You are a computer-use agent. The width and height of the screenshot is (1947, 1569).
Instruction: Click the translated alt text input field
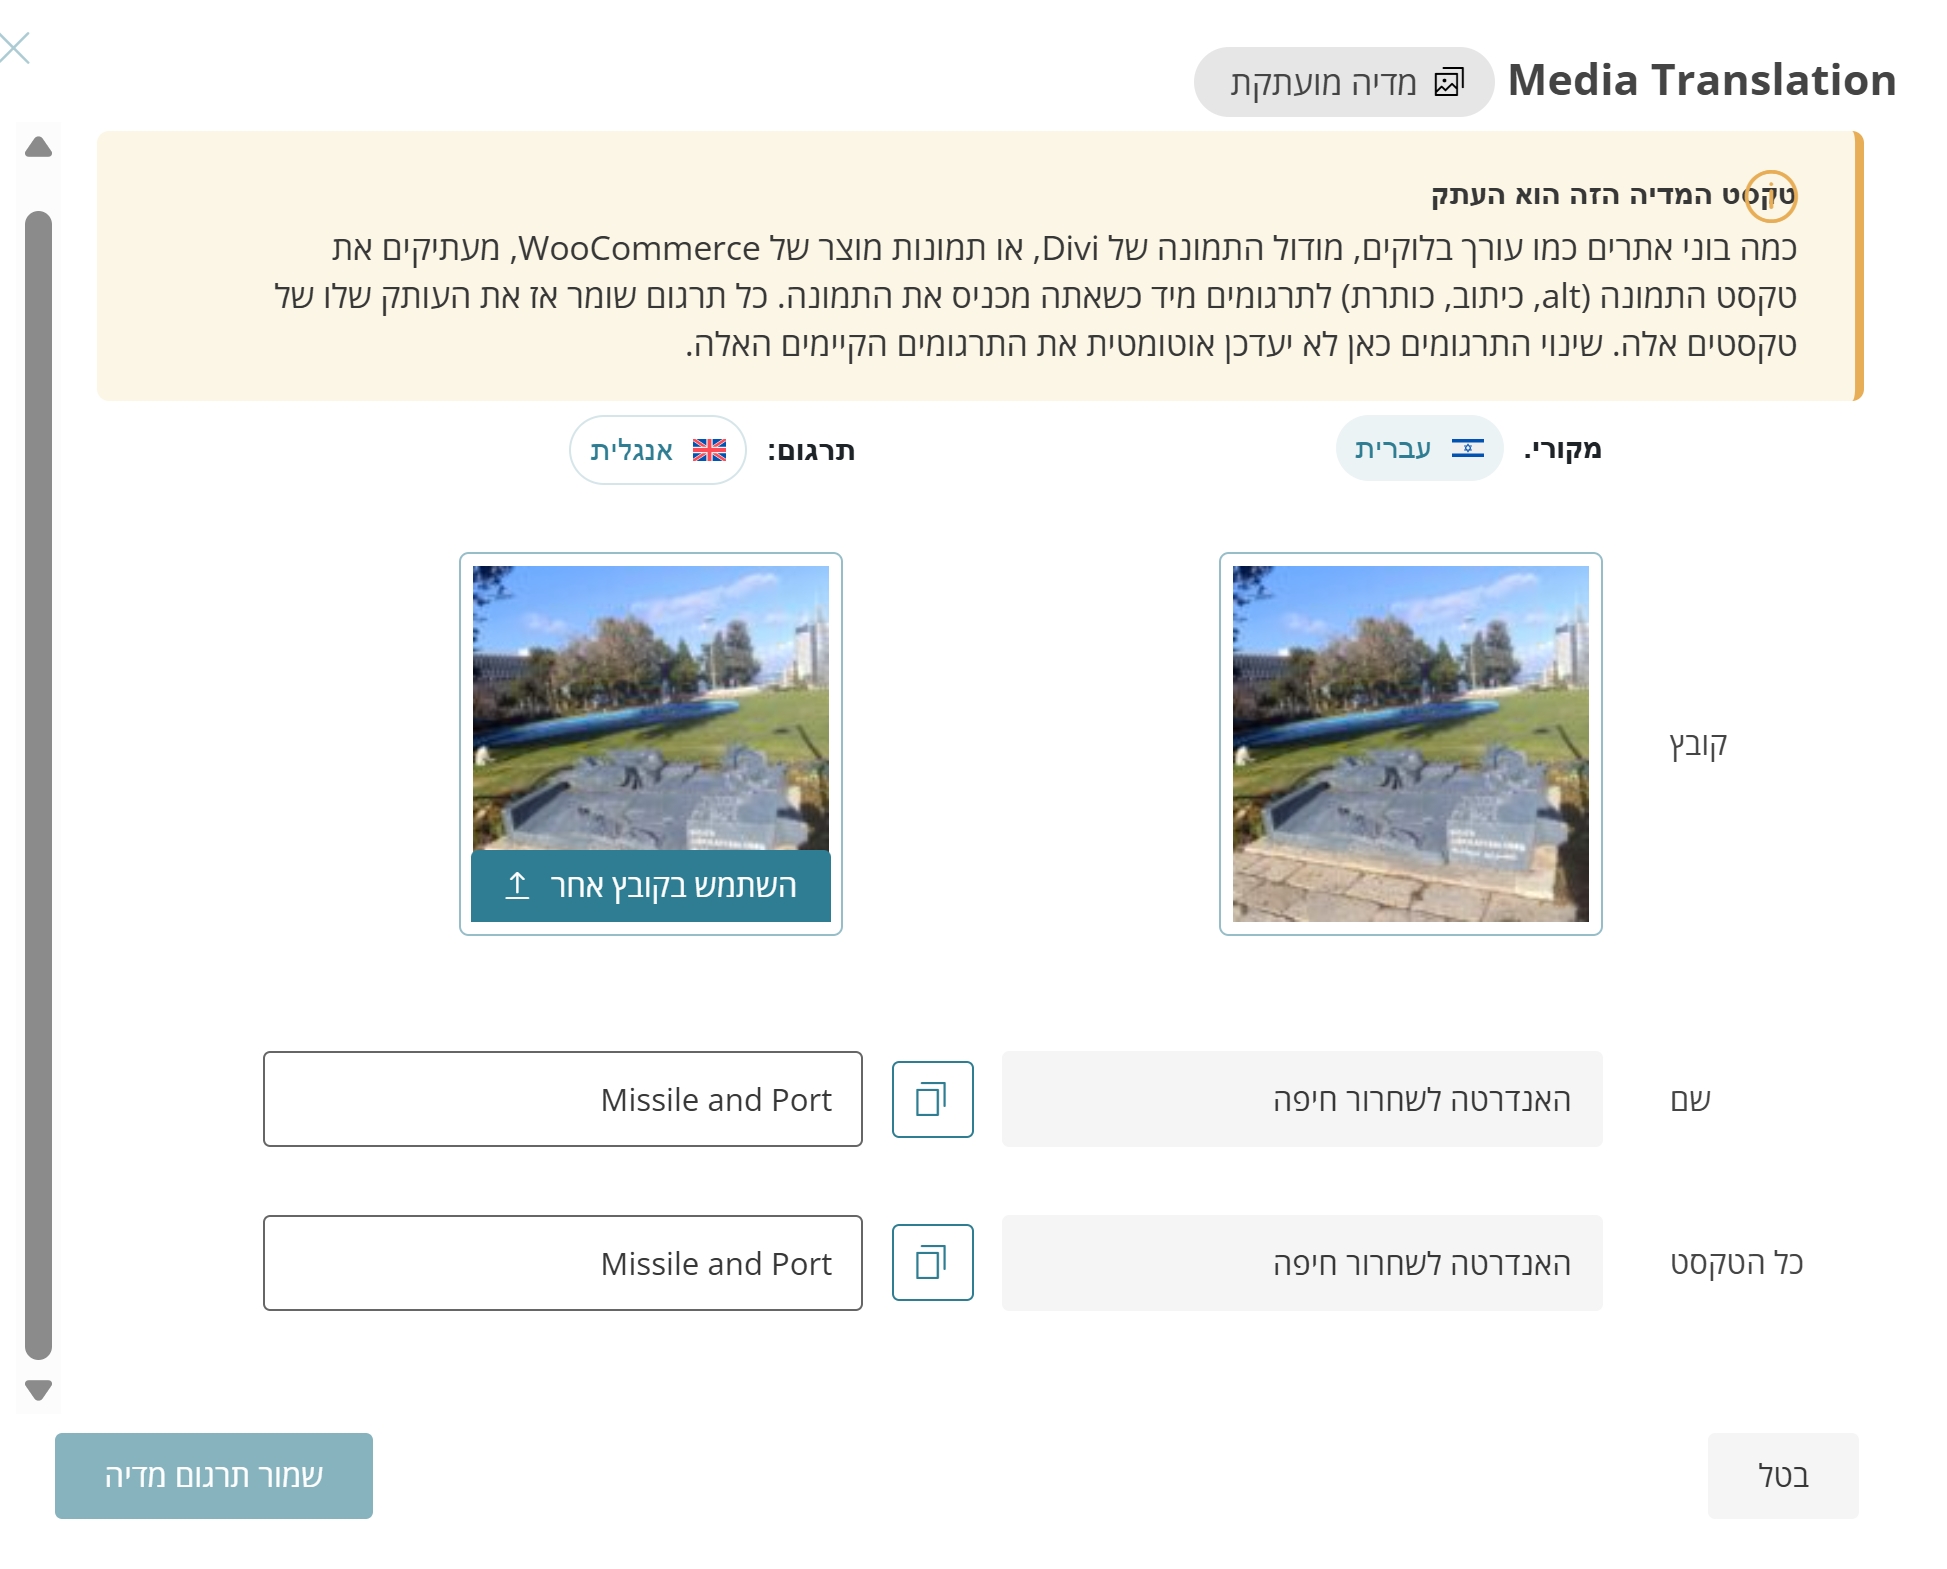click(x=562, y=1262)
